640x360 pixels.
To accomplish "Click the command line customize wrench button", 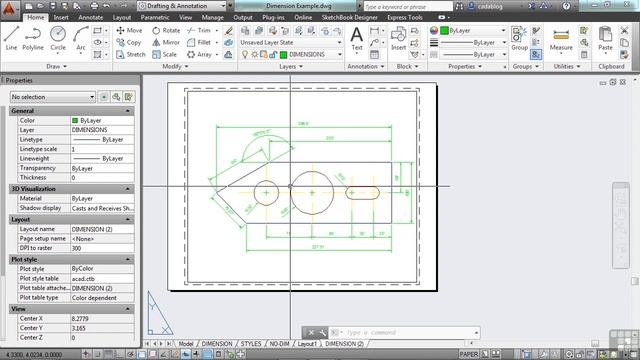I will (322, 333).
